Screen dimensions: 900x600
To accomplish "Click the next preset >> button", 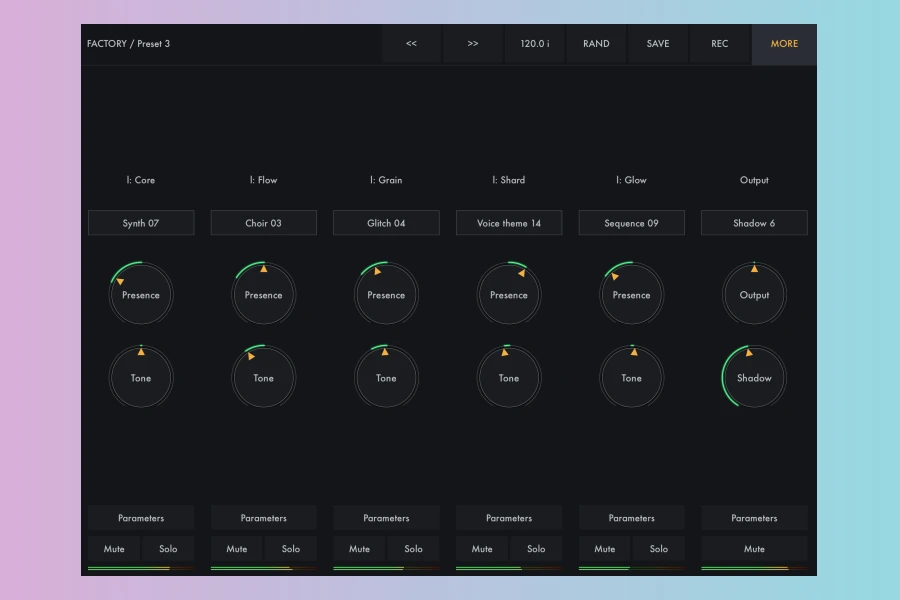I will pos(473,44).
